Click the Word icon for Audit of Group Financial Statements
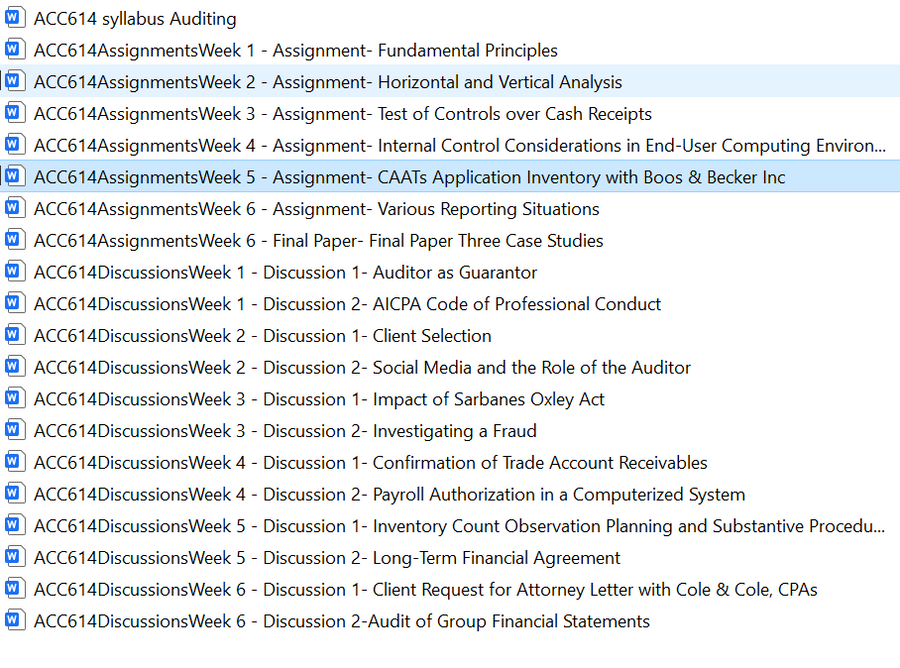 15,620
